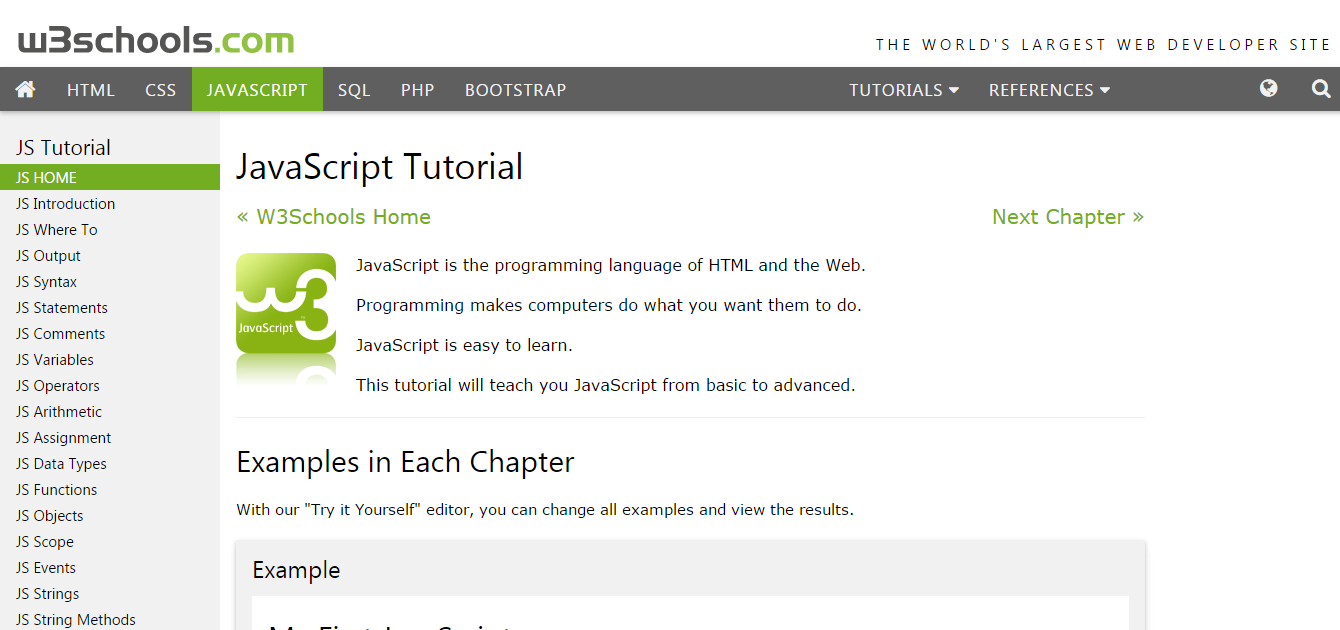Click the home icon in the navigation bar
This screenshot has height=630, width=1340.
24,89
